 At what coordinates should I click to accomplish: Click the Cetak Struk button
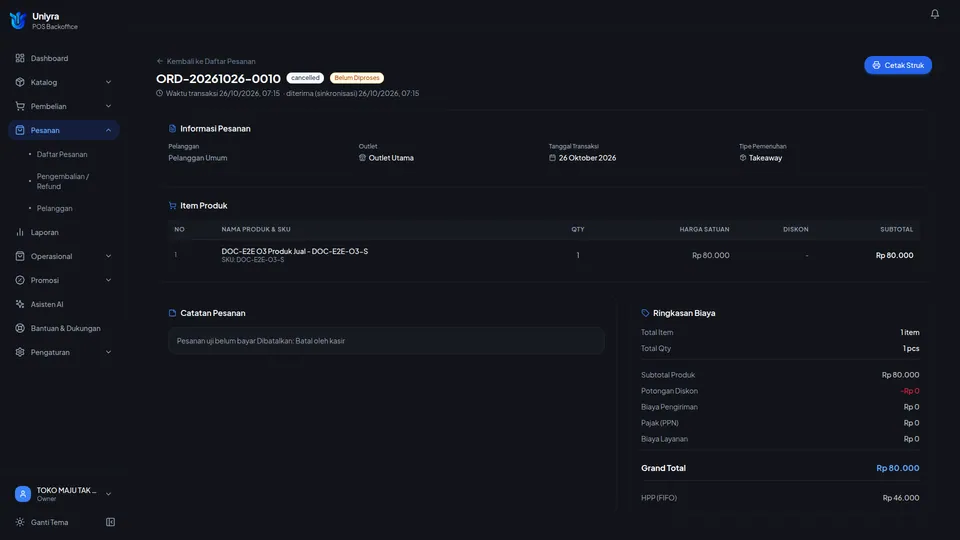(898, 65)
